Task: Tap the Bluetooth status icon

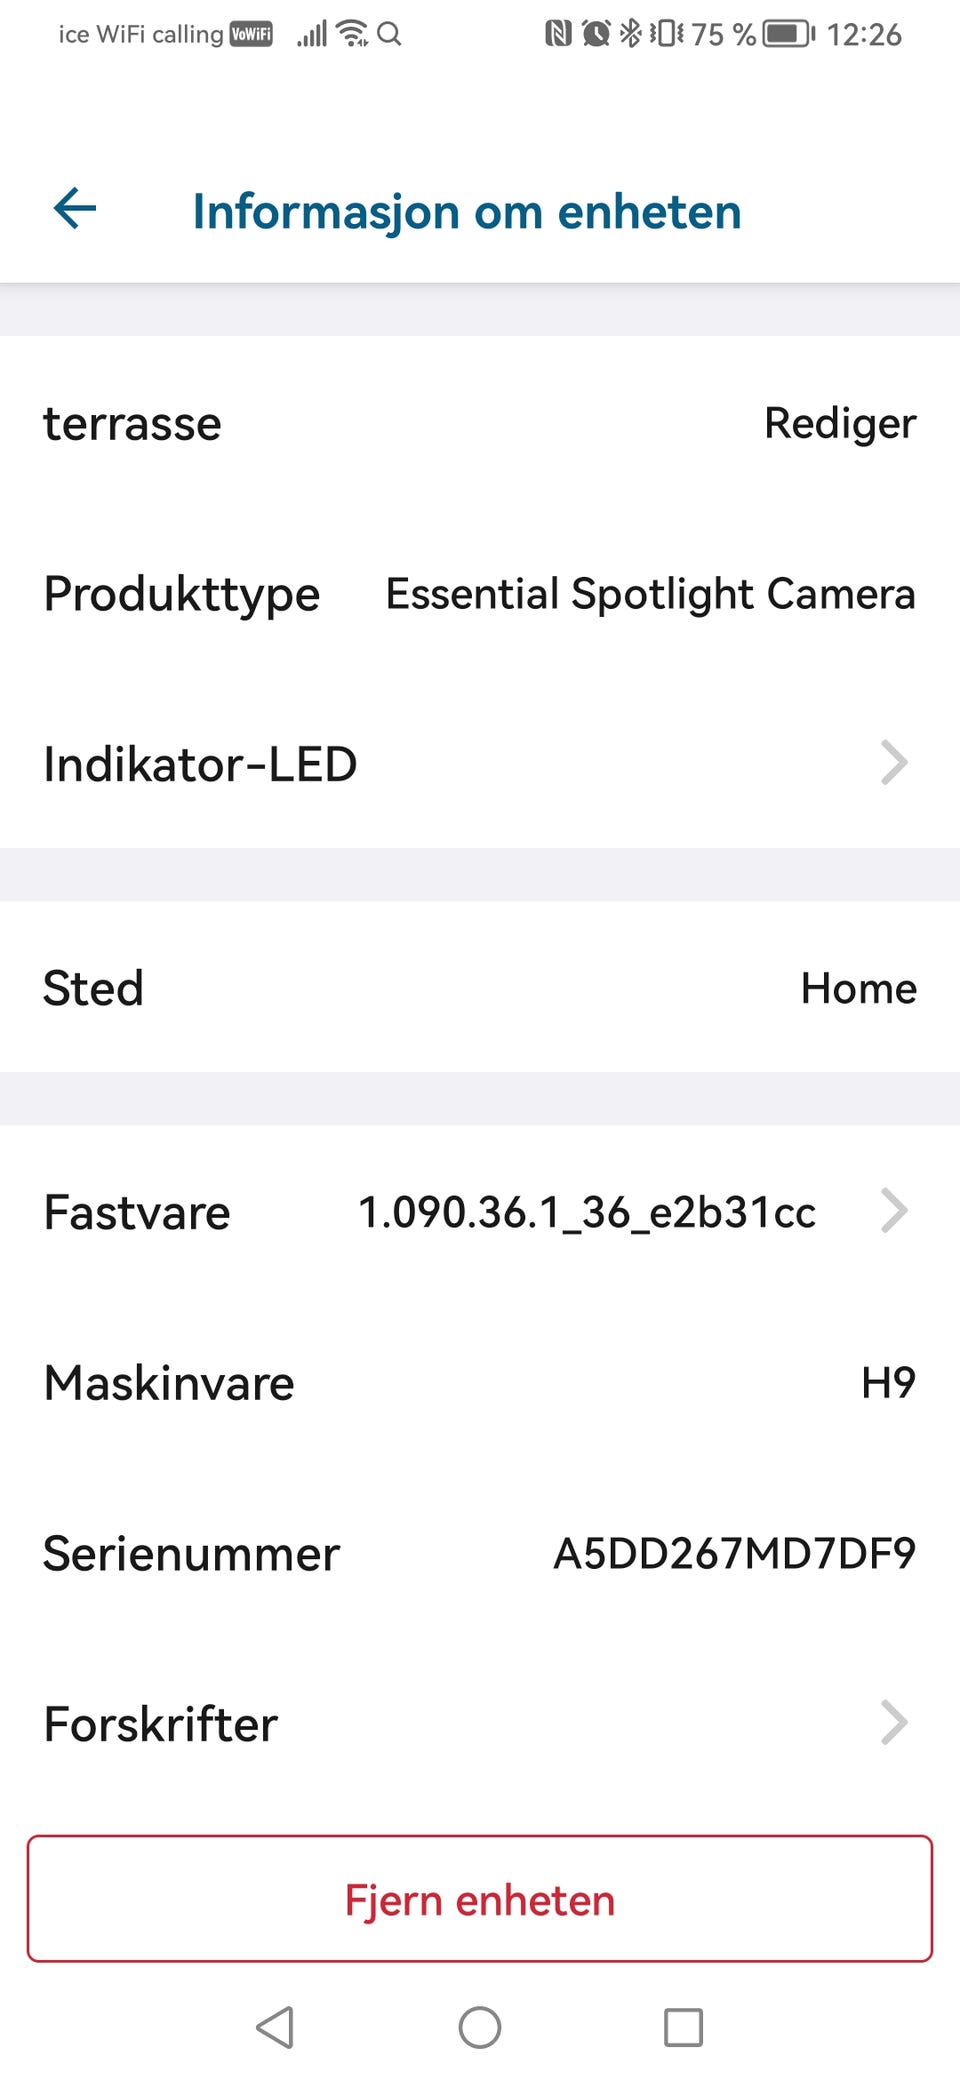Action: tap(630, 34)
